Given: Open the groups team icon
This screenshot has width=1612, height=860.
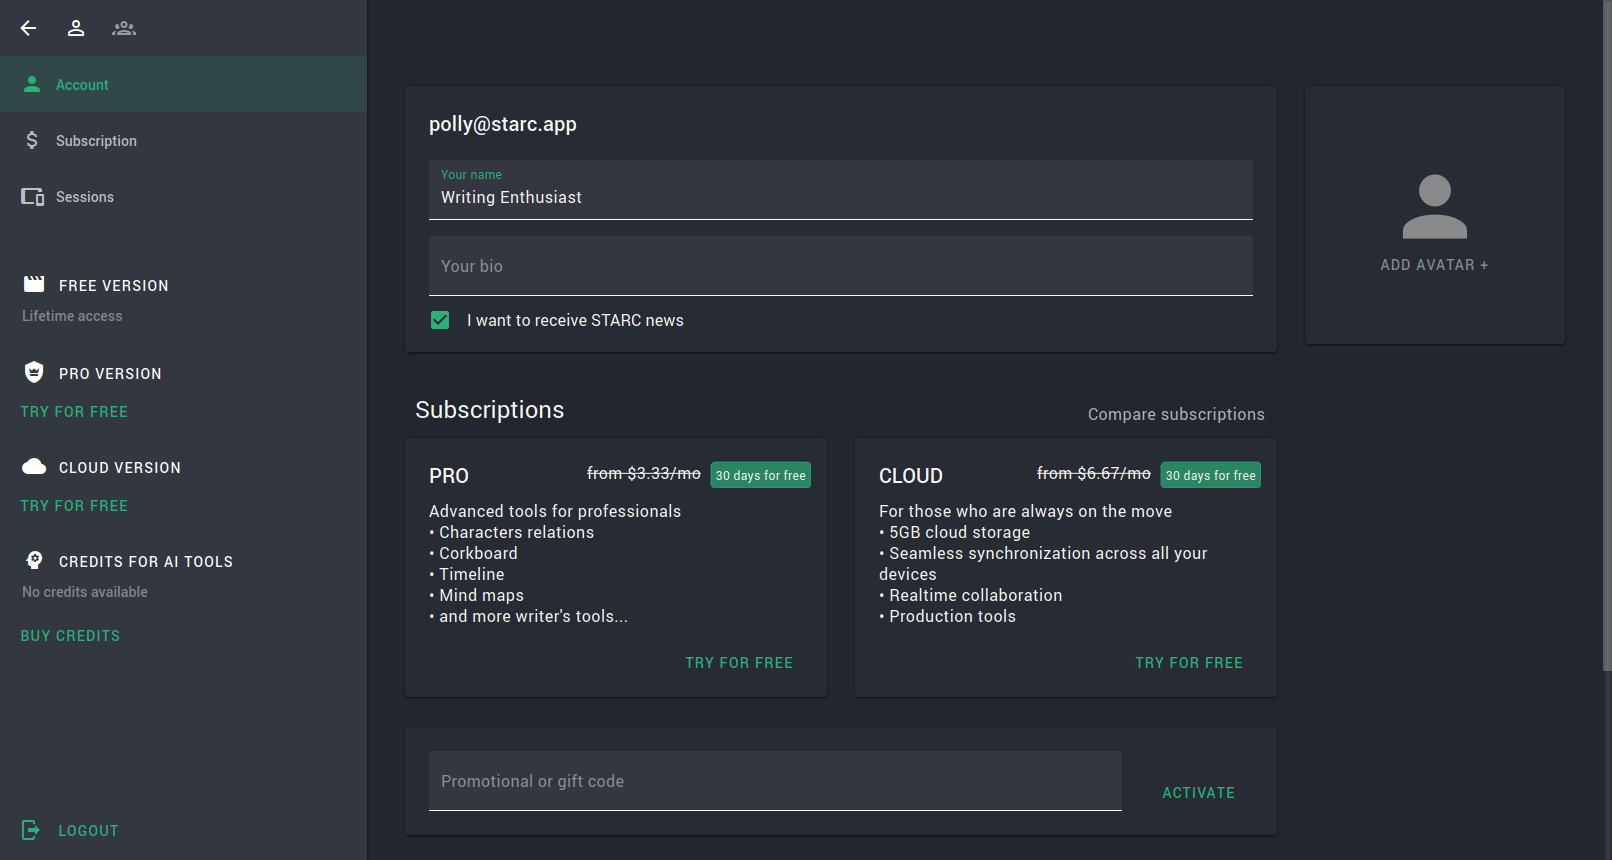Looking at the screenshot, I should click(x=124, y=28).
